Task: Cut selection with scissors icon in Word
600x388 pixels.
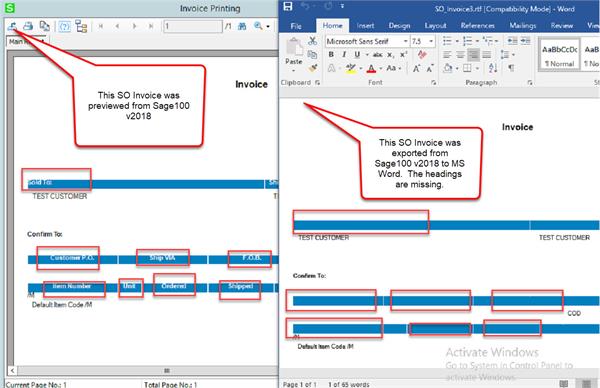Action: (x=312, y=41)
